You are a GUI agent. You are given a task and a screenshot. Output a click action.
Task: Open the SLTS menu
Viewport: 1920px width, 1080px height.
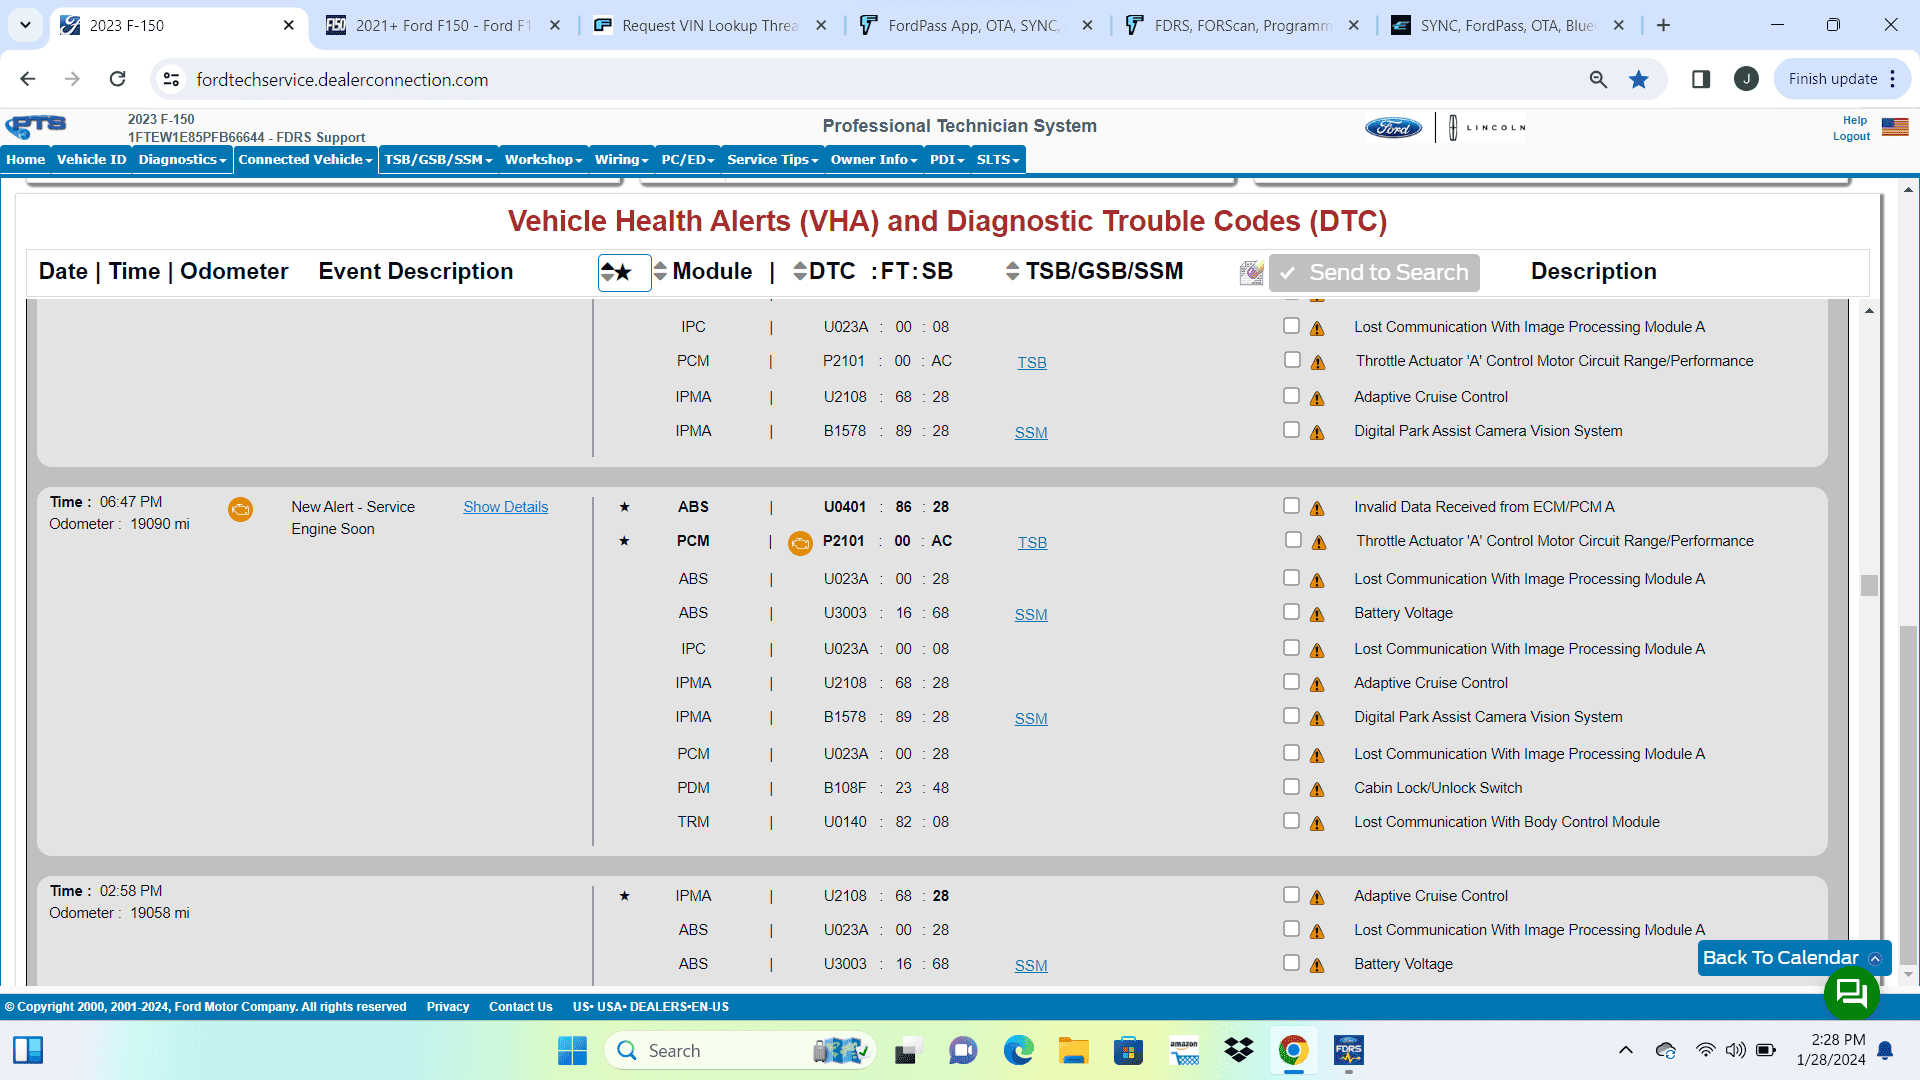(998, 160)
